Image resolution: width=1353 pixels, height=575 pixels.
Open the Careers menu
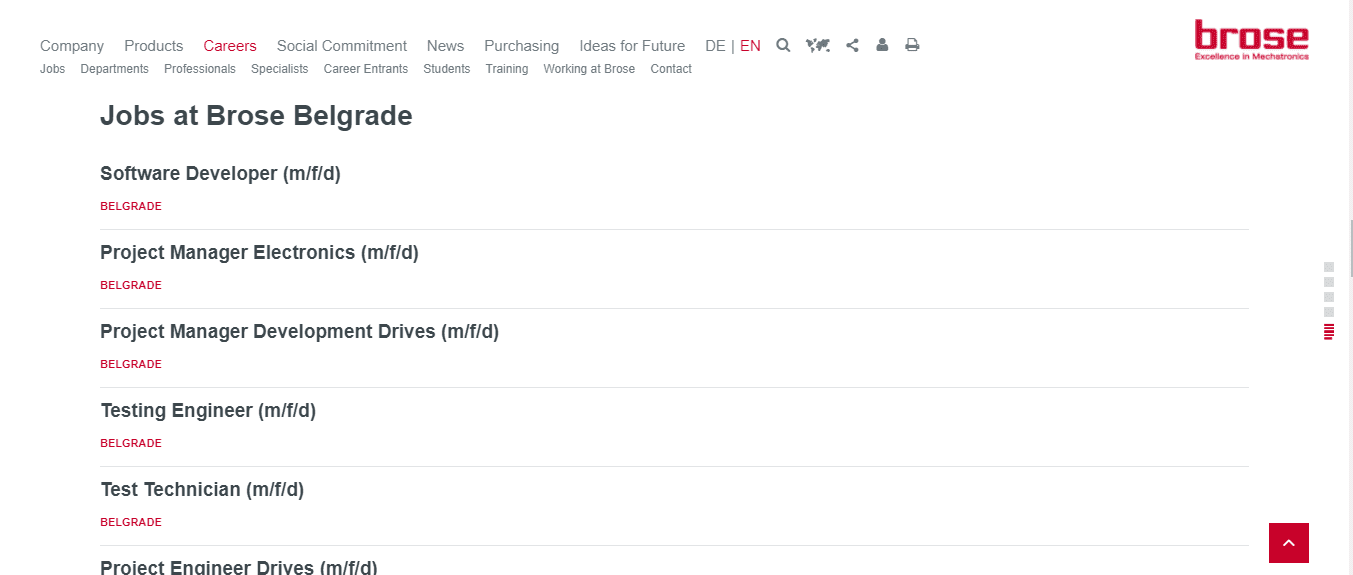(x=230, y=46)
